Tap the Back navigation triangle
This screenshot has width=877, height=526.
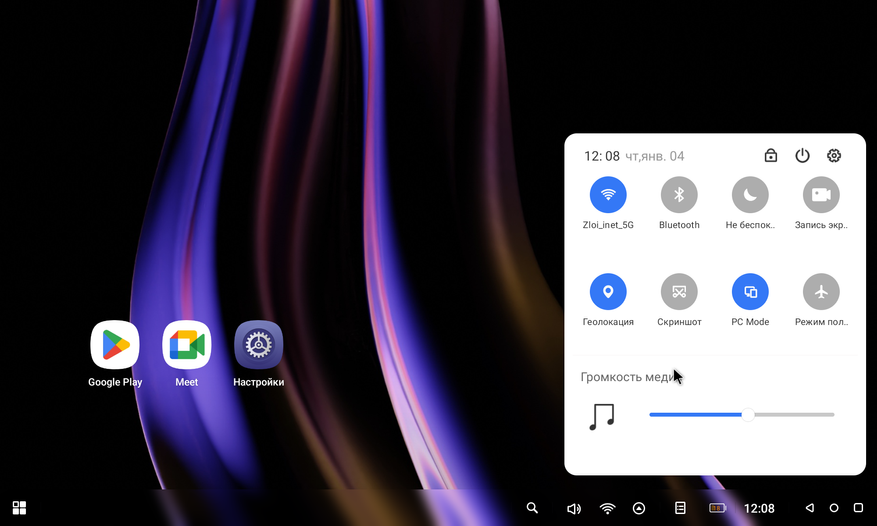click(809, 508)
